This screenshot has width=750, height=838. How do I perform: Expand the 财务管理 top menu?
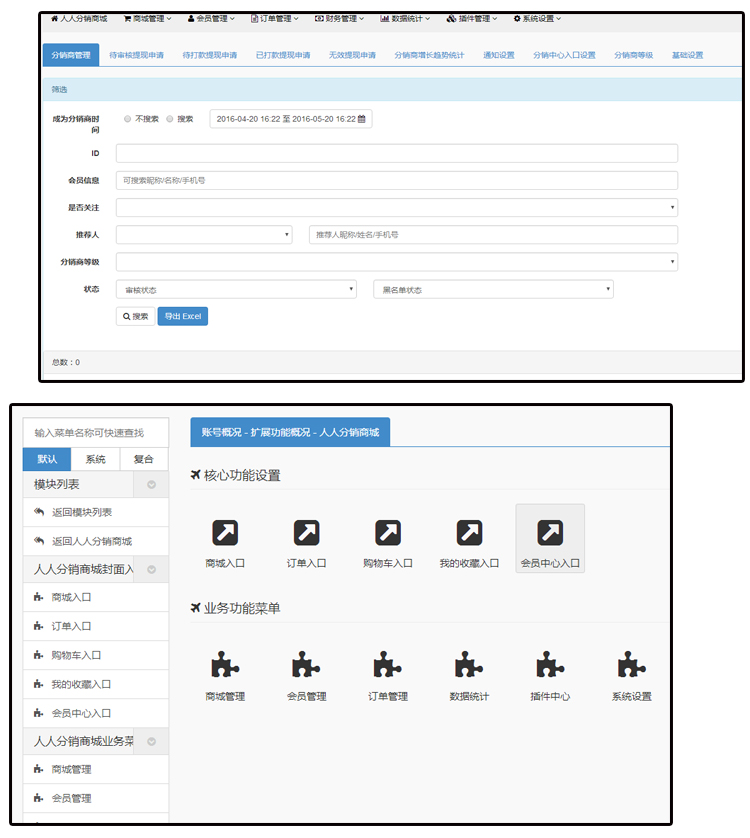click(x=339, y=19)
